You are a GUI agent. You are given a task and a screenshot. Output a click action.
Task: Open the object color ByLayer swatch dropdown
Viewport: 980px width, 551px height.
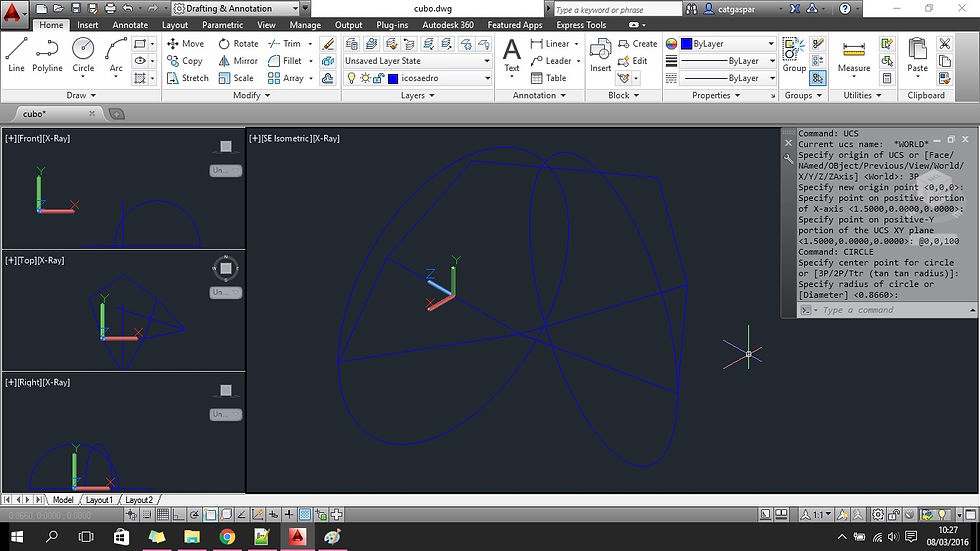tap(728, 44)
